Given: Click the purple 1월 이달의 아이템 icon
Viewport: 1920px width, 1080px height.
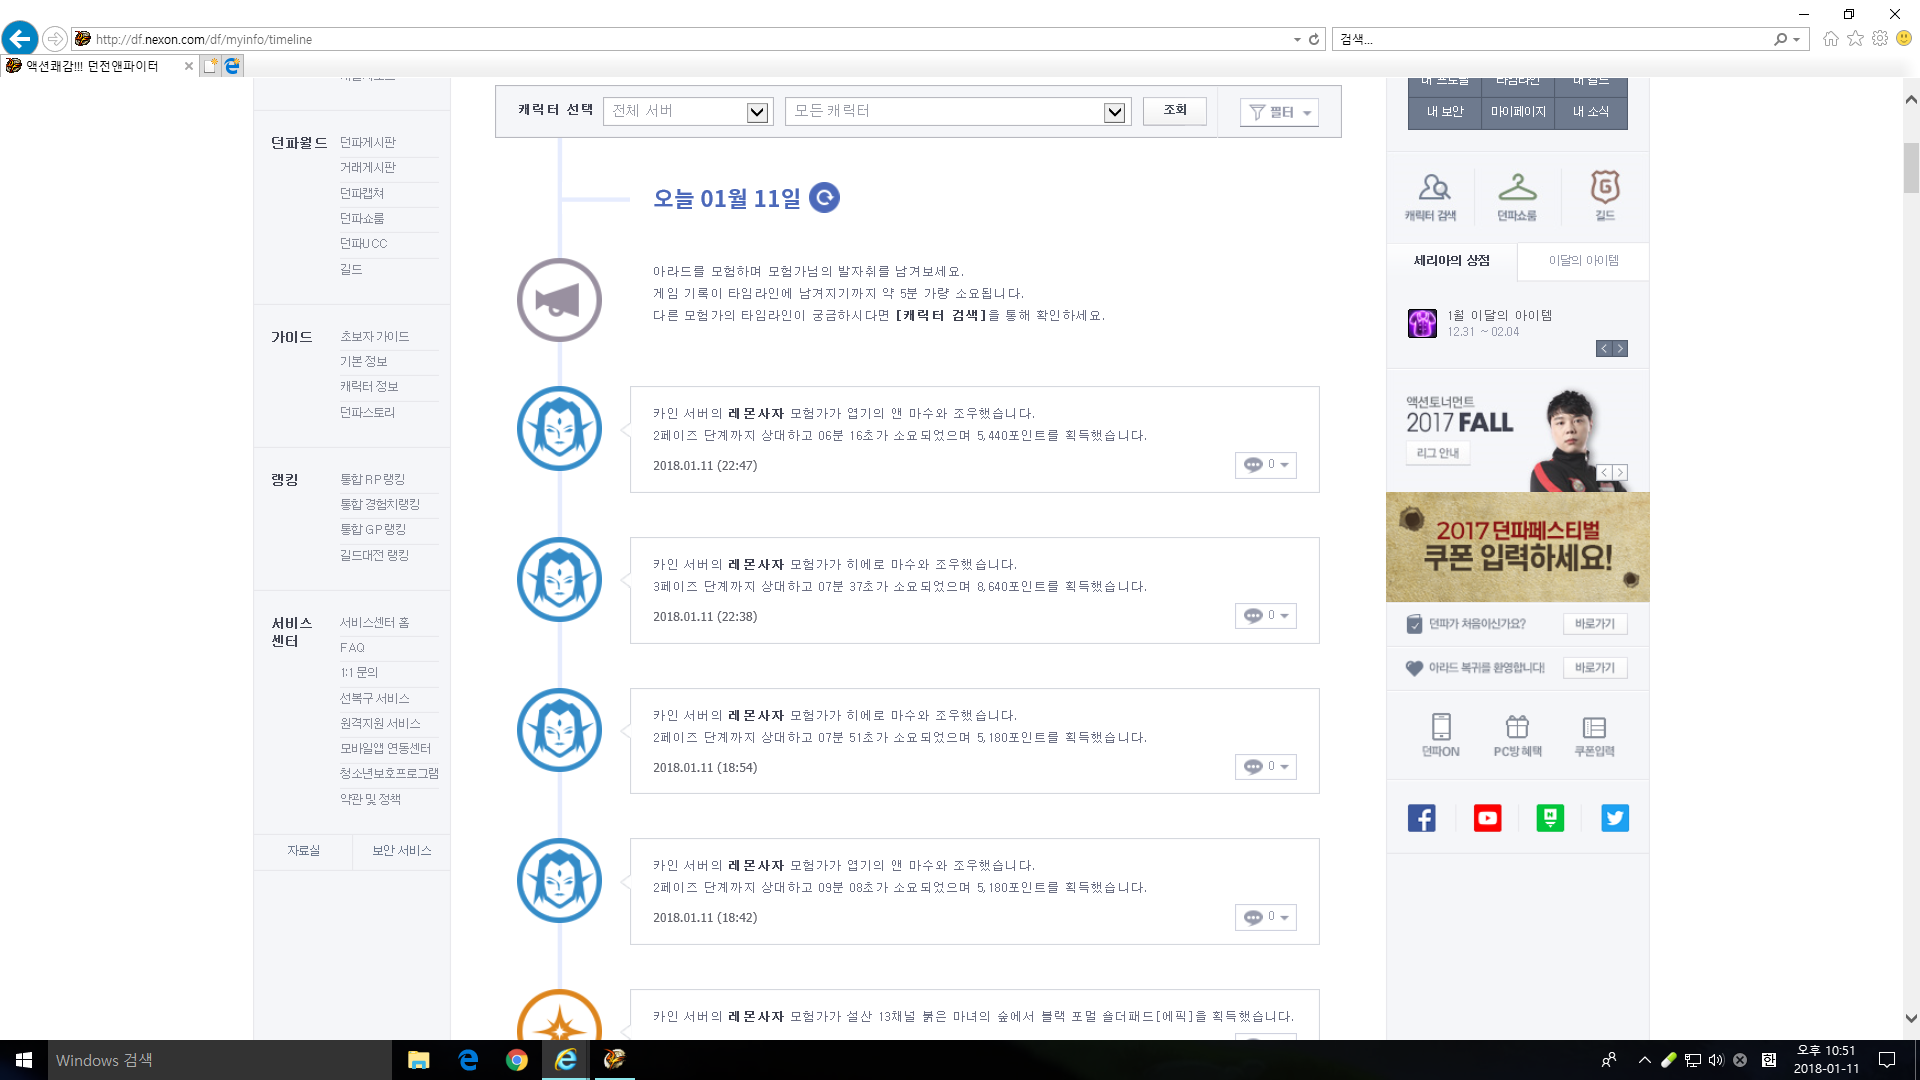Looking at the screenshot, I should 1422,323.
